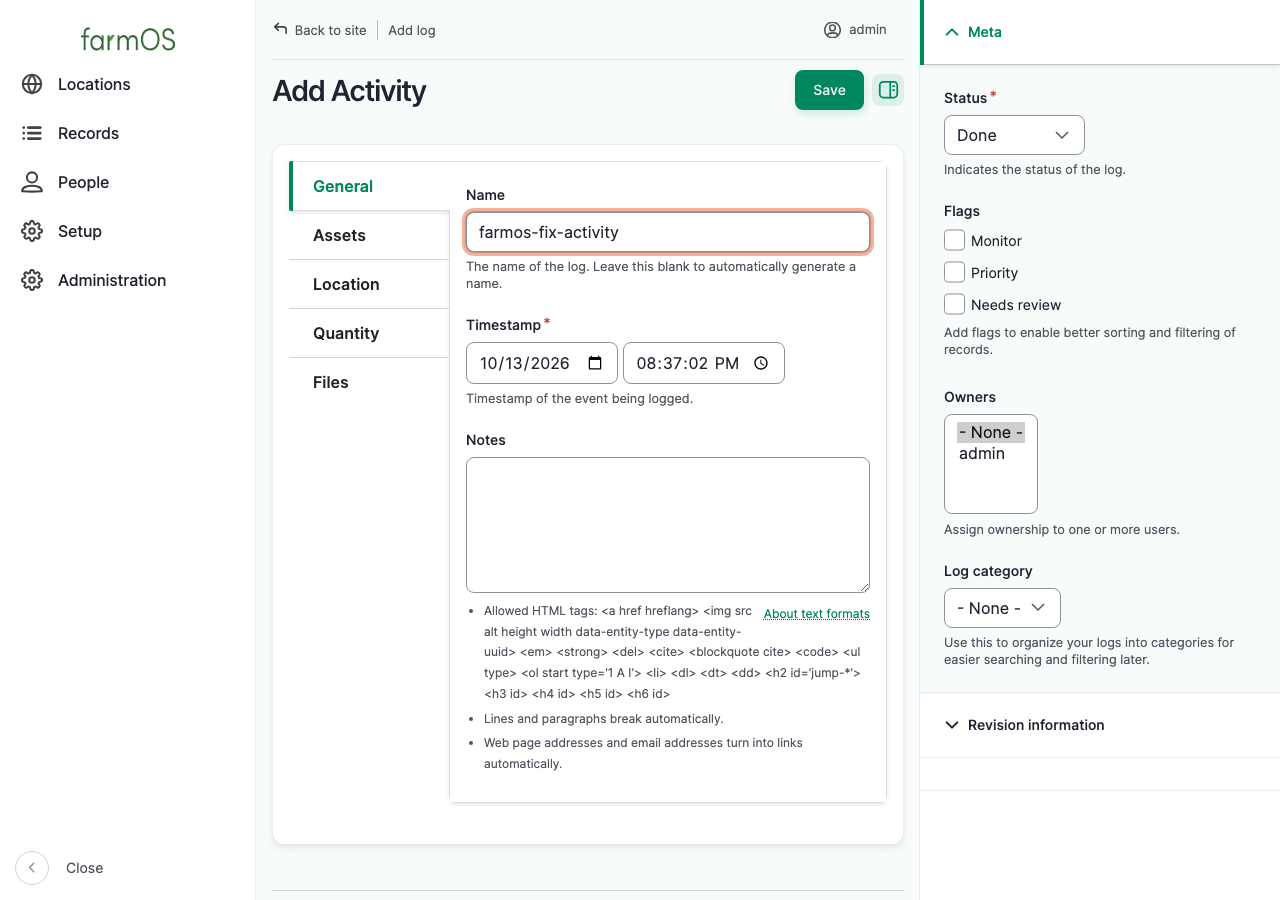
Task: Switch to the Quantity tab
Action: [x=369, y=333]
